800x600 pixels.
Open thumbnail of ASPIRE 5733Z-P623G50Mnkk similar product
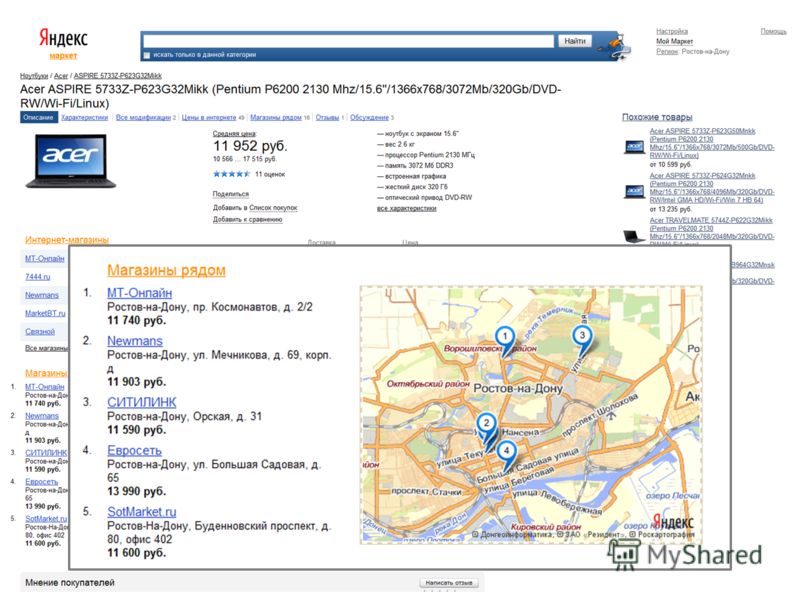tap(634, 147)
